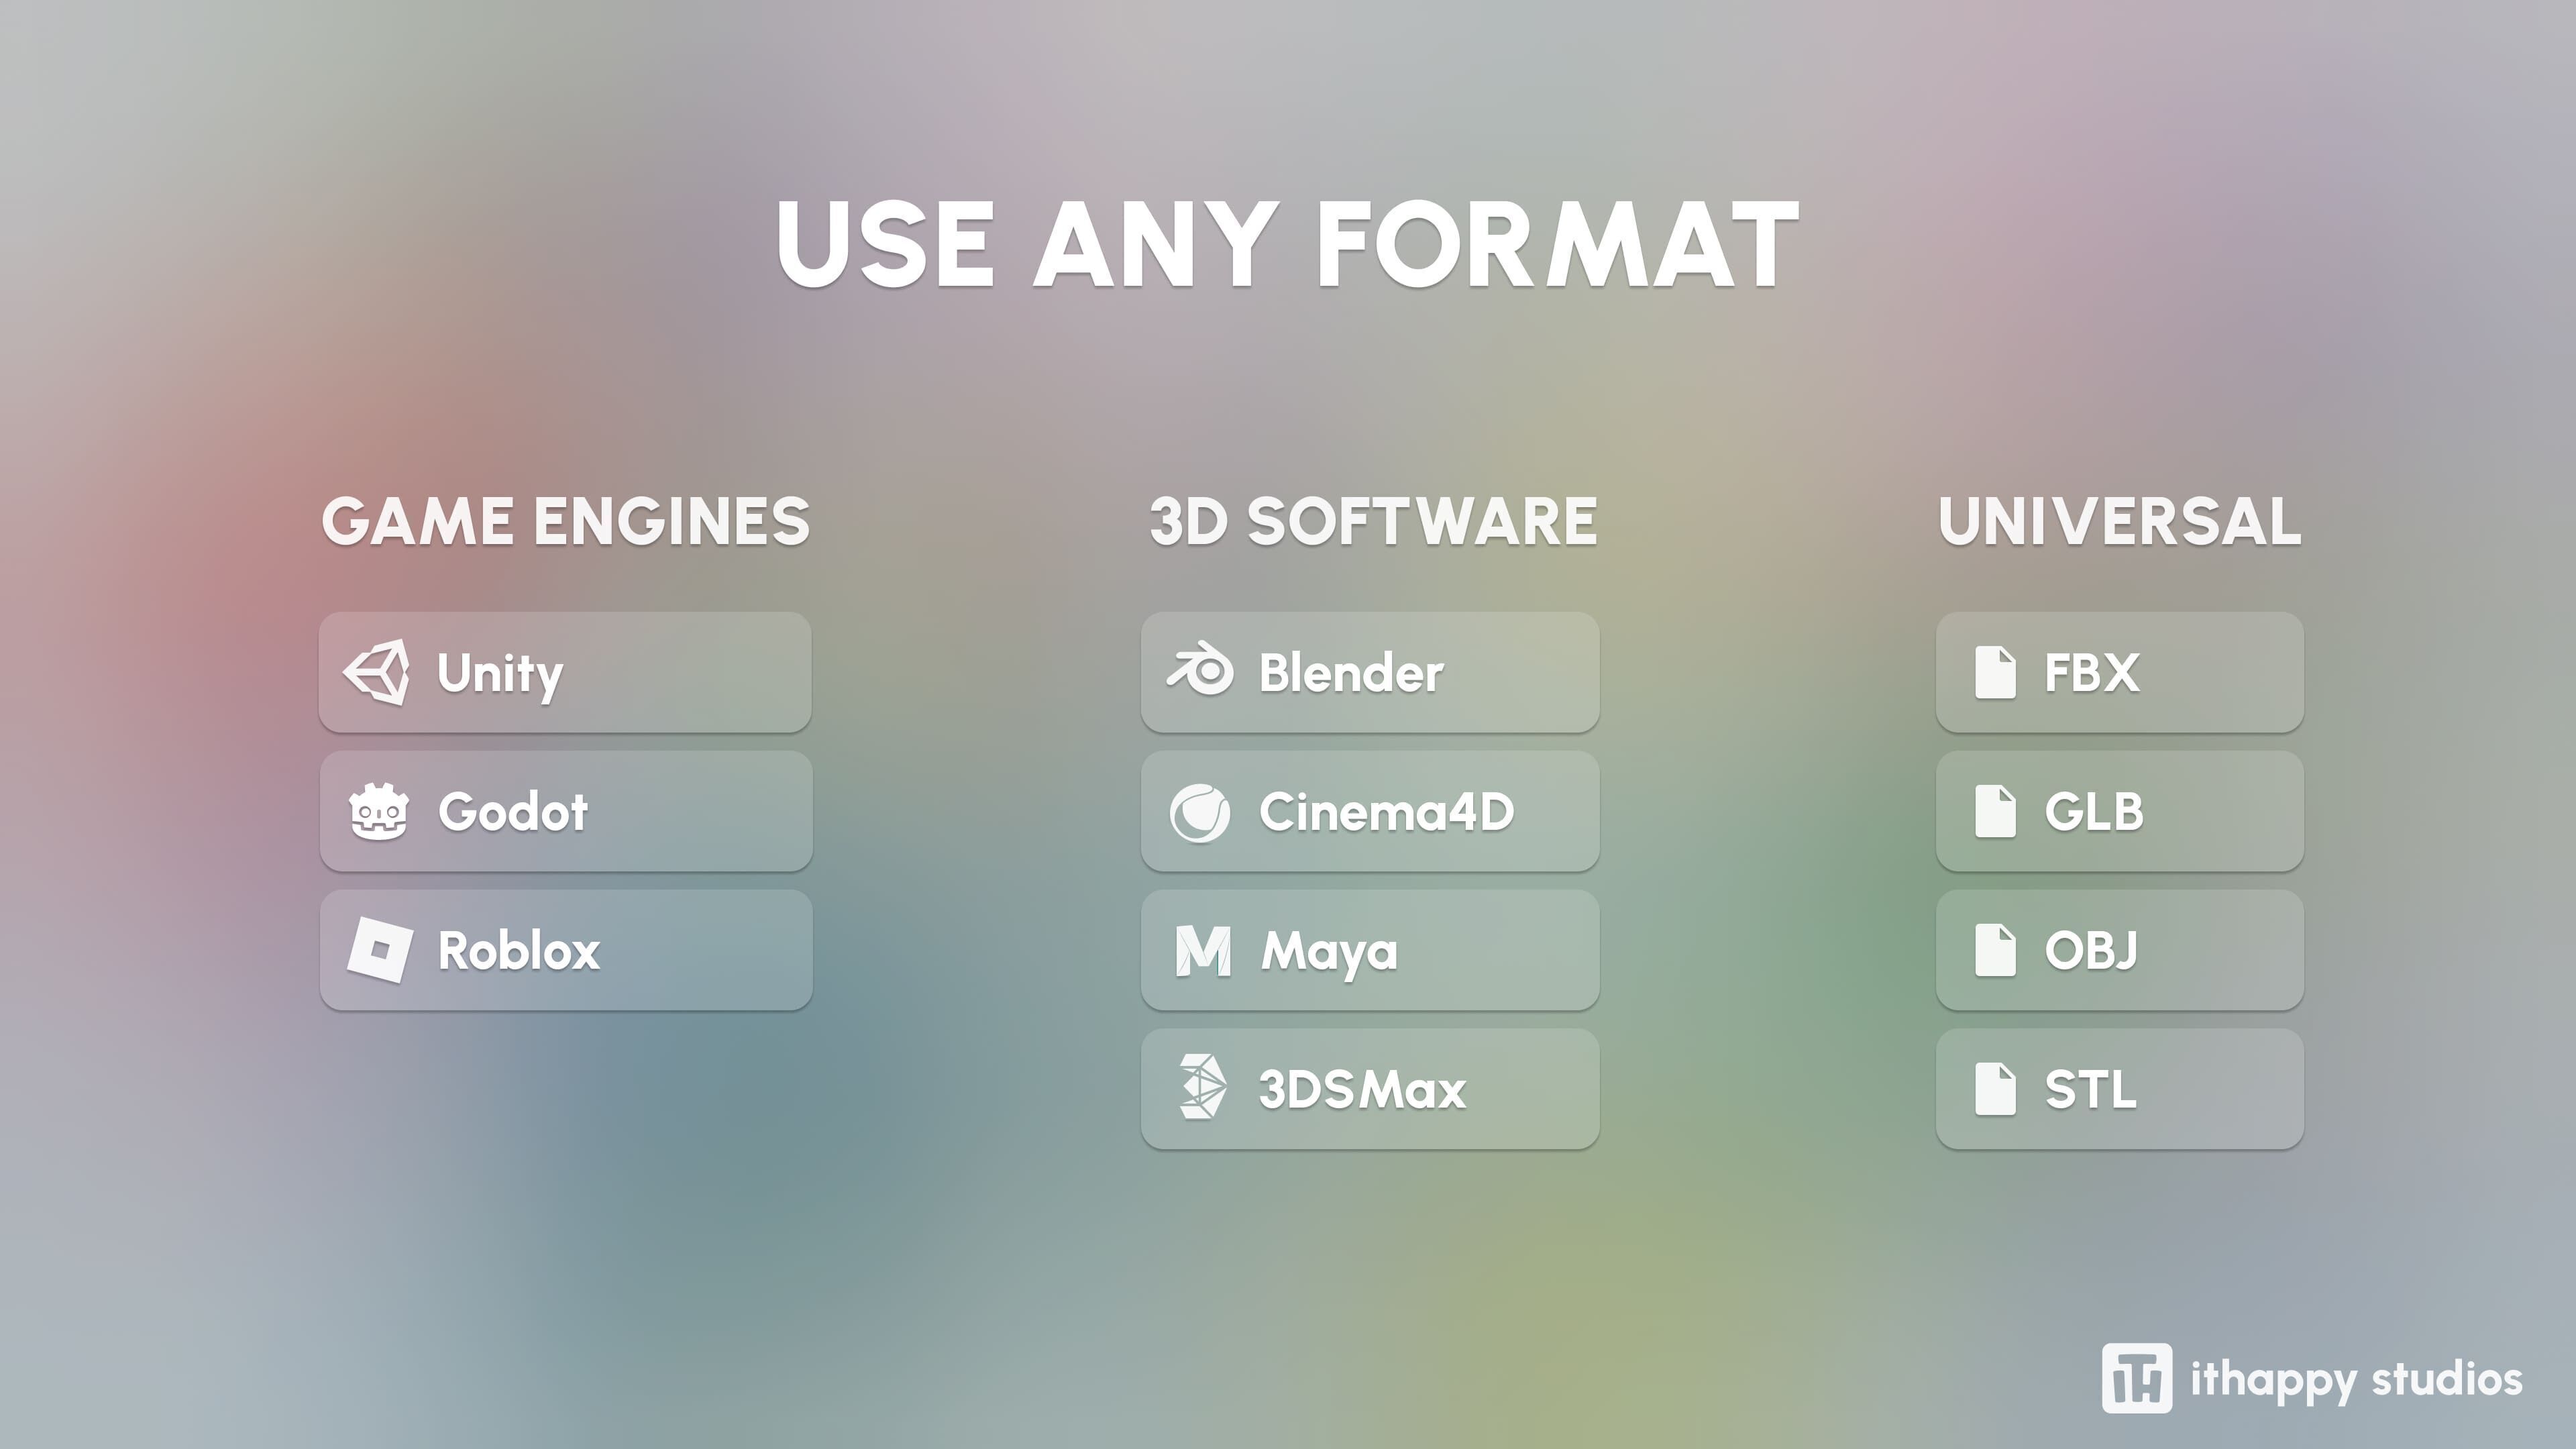Click the 3DSMax logo icon
2576x1449 pixels.
click(x=1201, y=1087)
